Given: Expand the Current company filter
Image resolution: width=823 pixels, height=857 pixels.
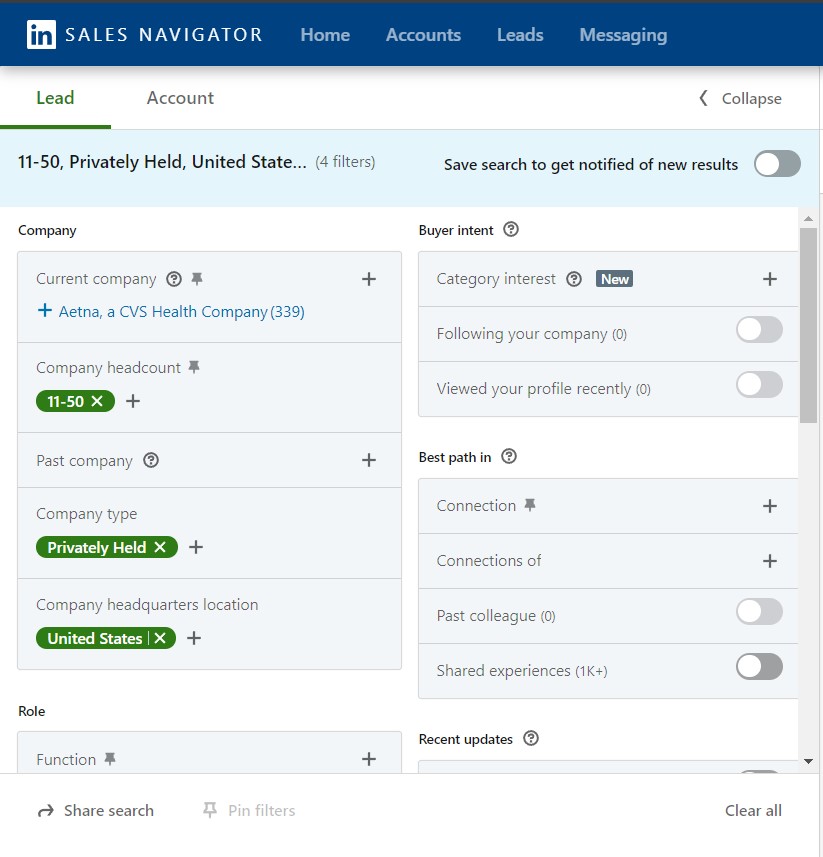Looking at the screenshot, I should click(x=369, y=279).
